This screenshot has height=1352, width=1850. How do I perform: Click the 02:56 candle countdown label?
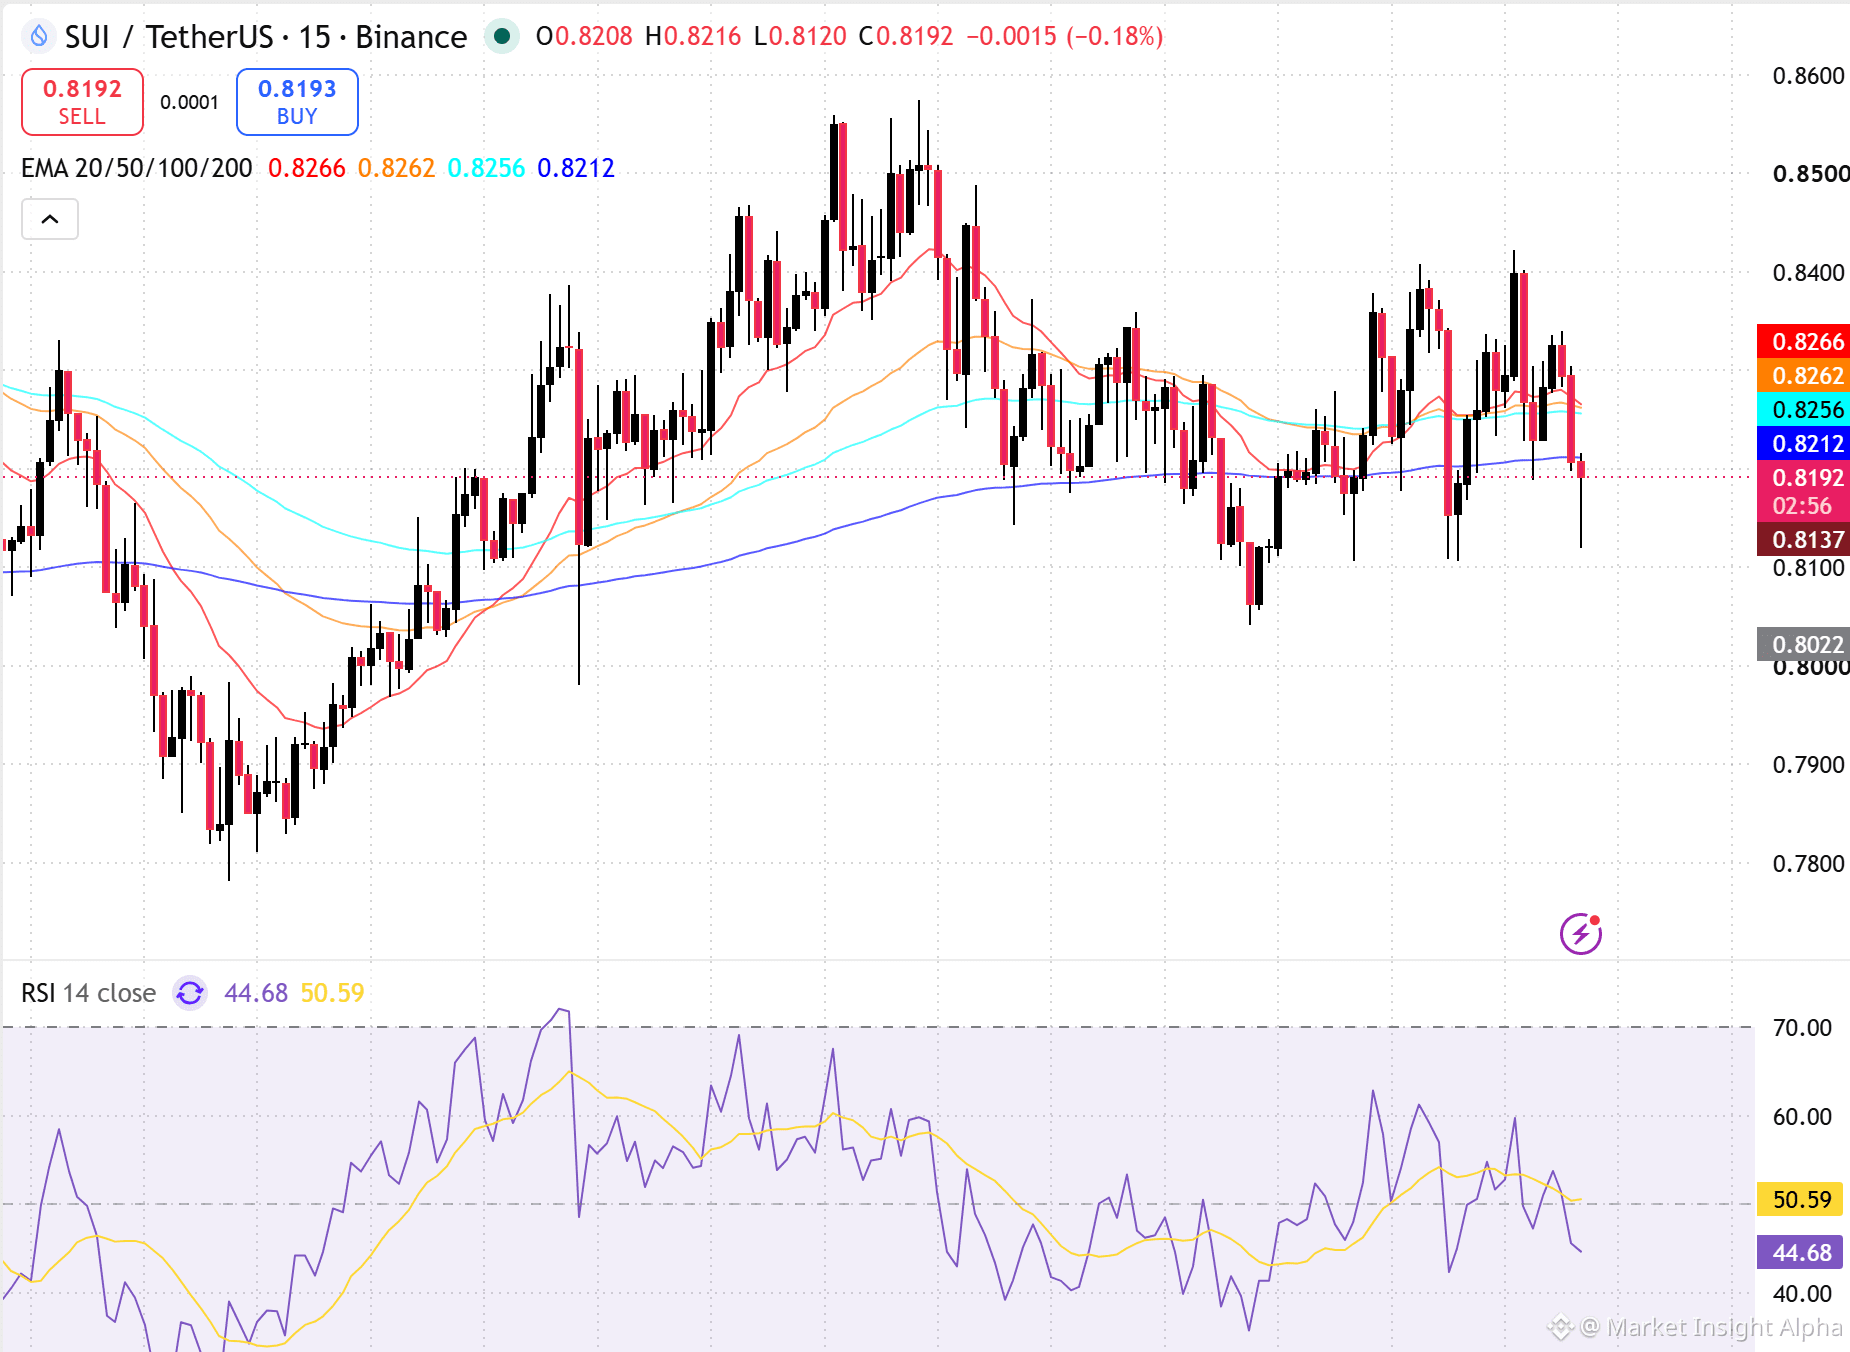pyautogui.click(x=1803, y=506)
